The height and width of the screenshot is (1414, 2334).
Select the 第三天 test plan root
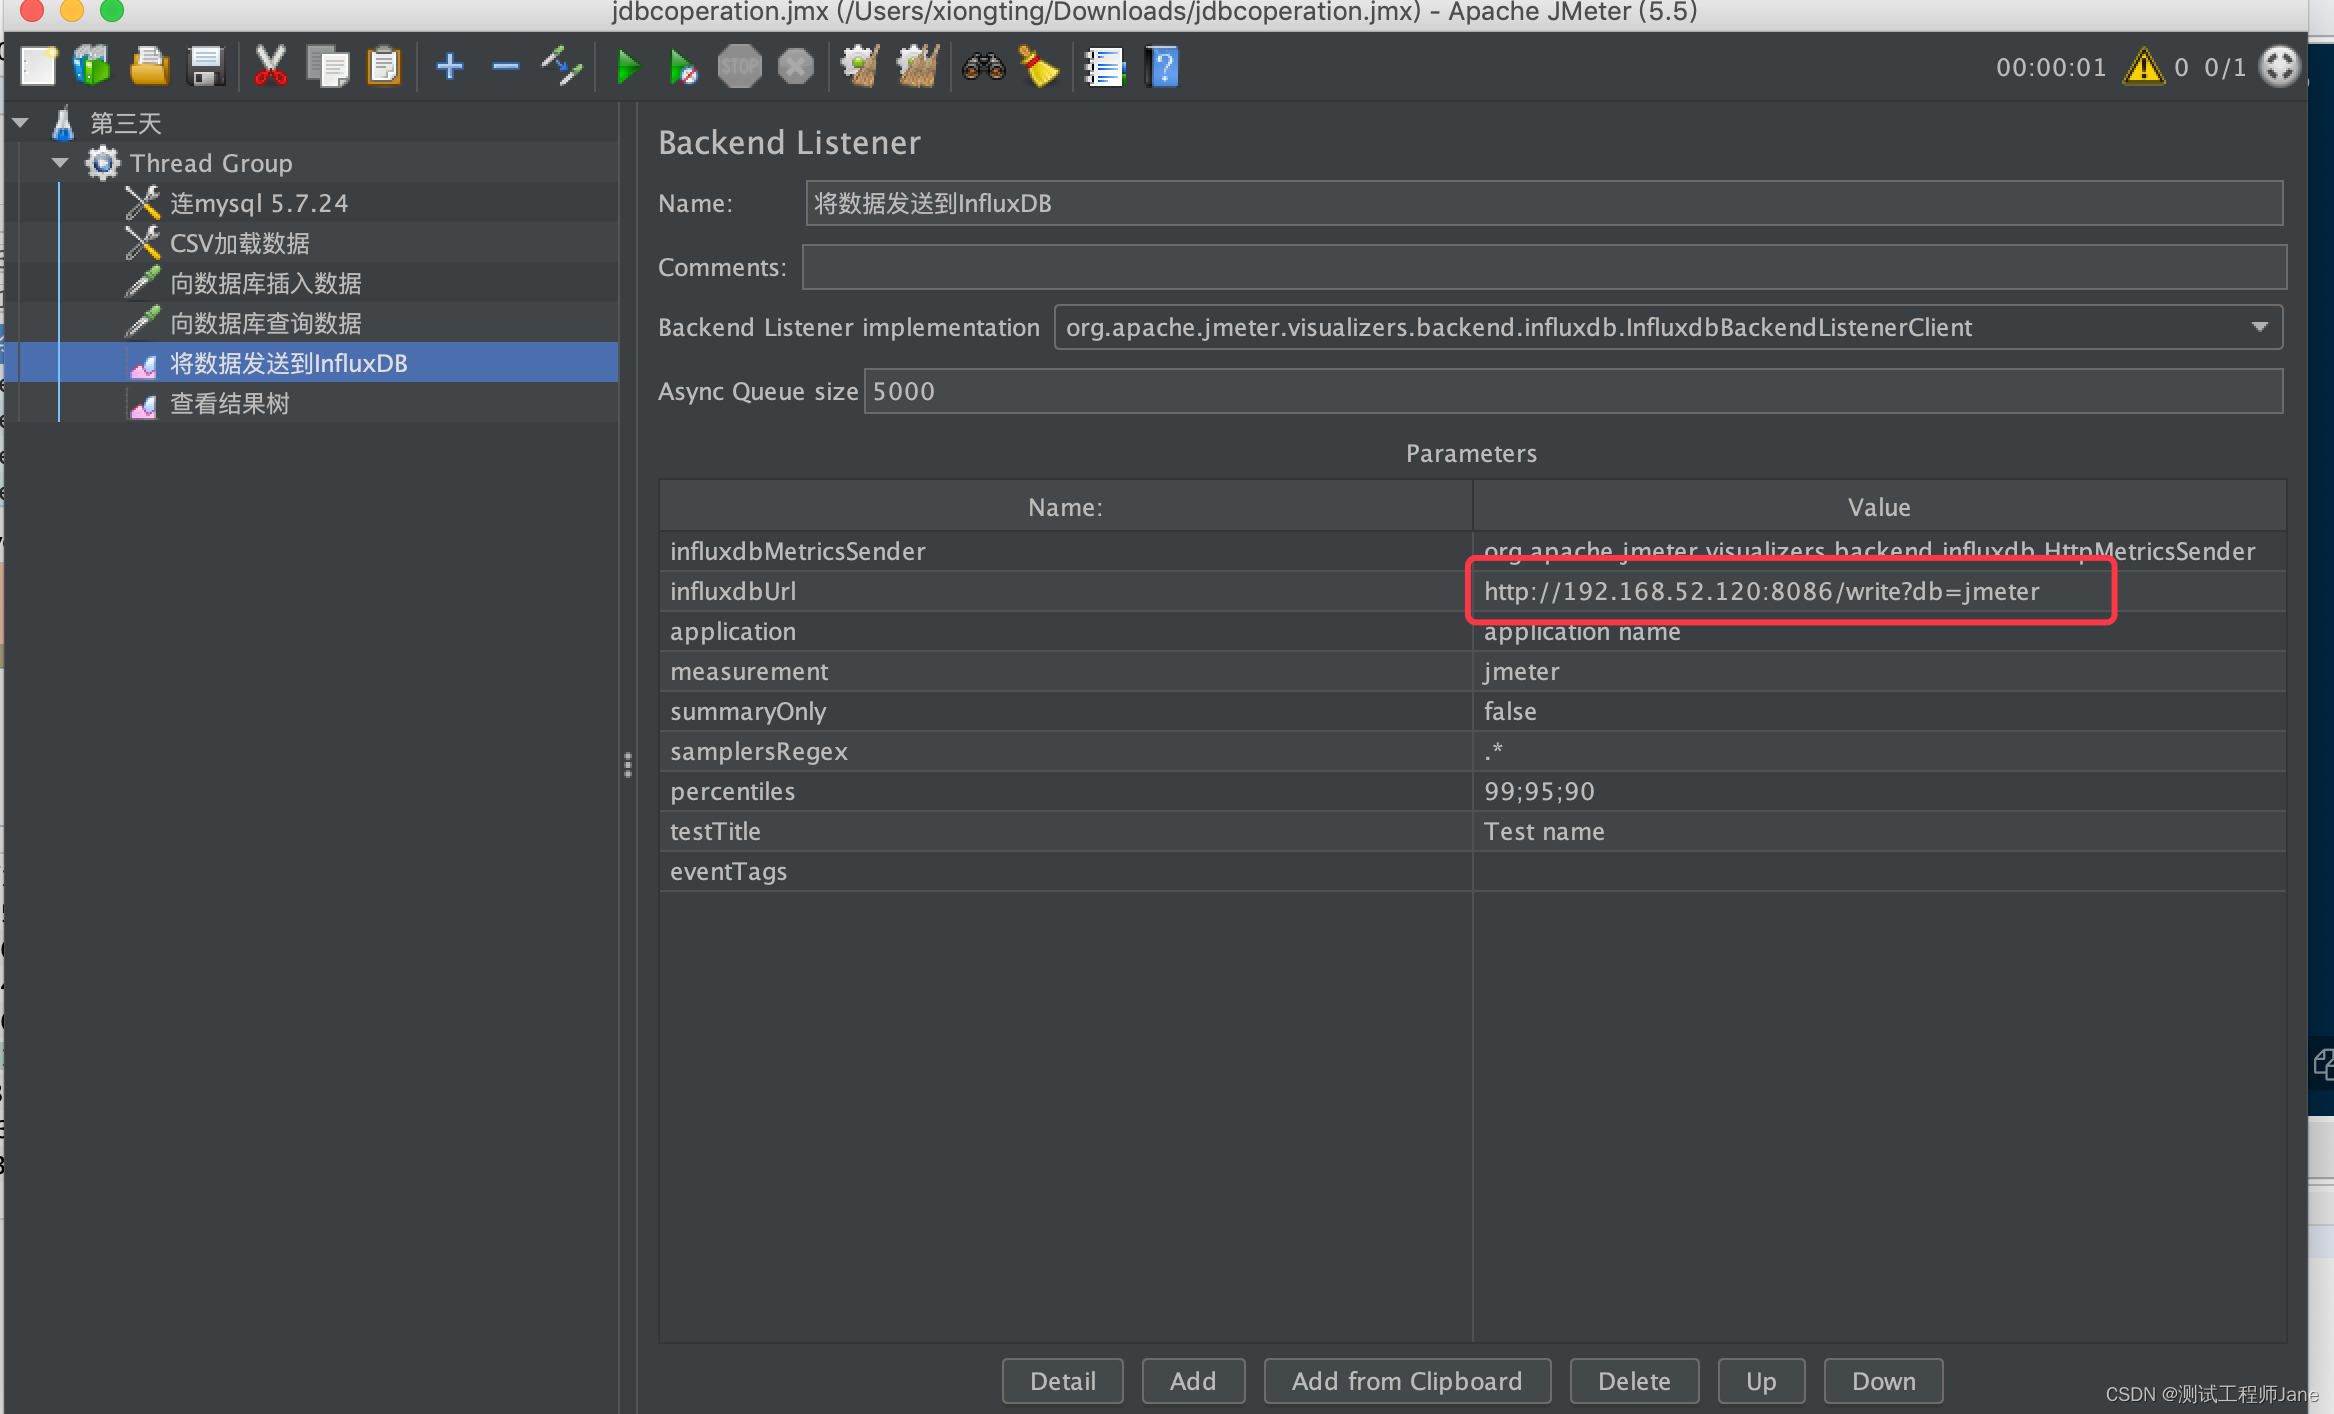click(126, 123)
